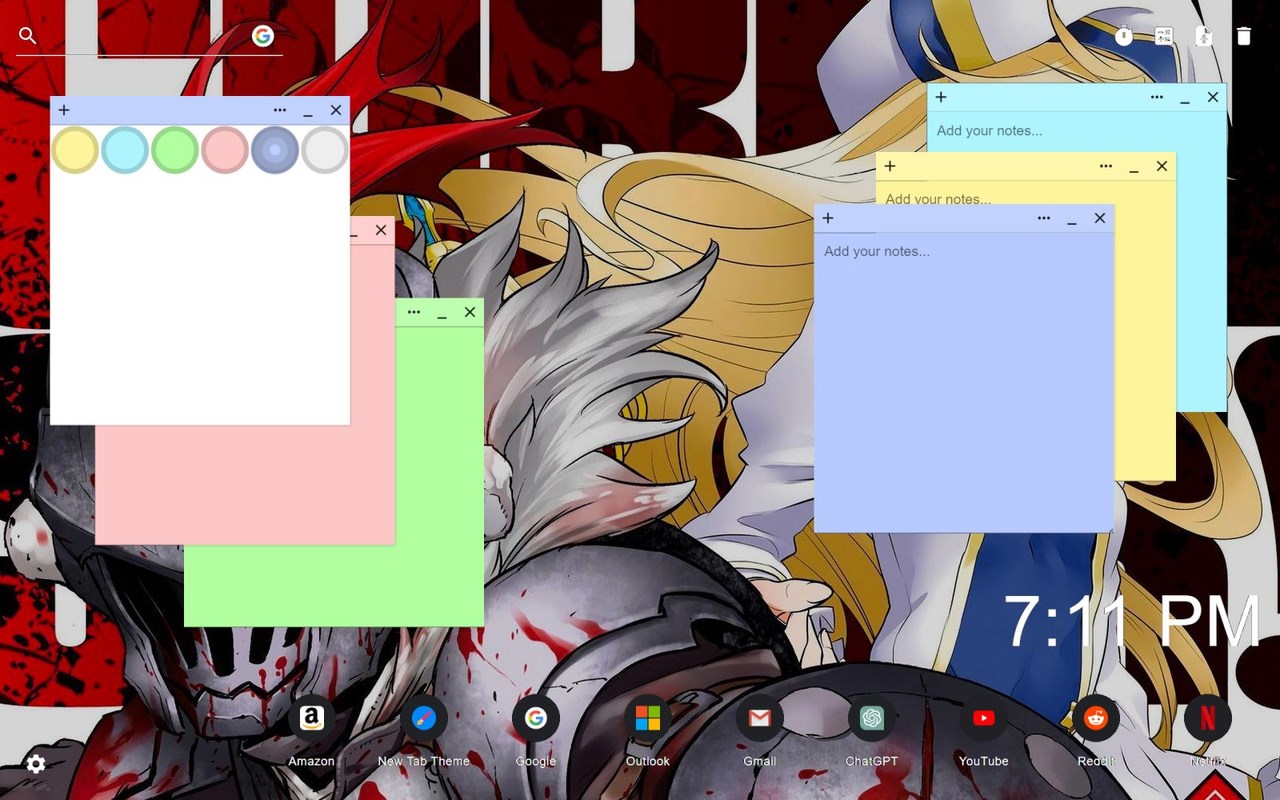This screenshot has height=800, width=1280.
Task: Close the yellow note
Action: 1162,166
